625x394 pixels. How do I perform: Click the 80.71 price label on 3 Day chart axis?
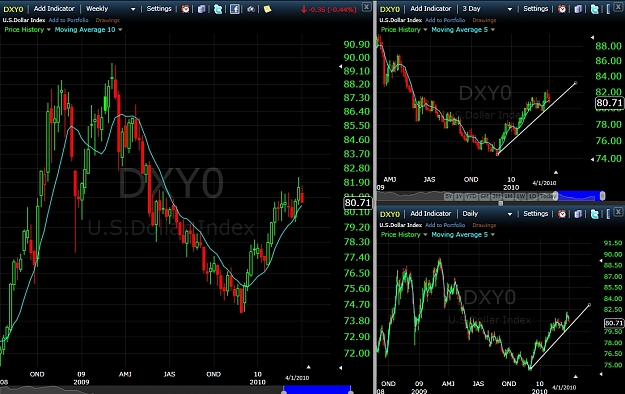pos(609,103)
